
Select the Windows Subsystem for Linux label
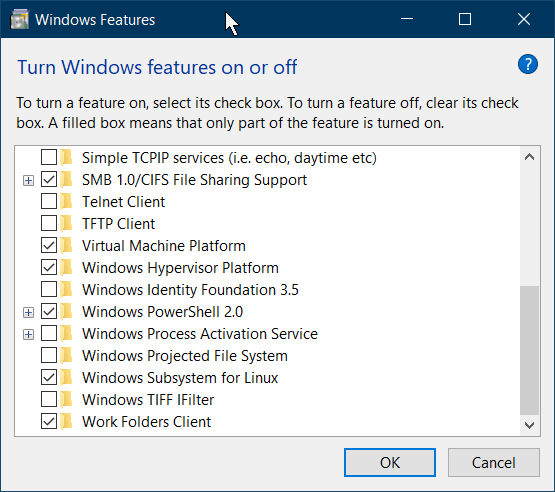(180, 378)
